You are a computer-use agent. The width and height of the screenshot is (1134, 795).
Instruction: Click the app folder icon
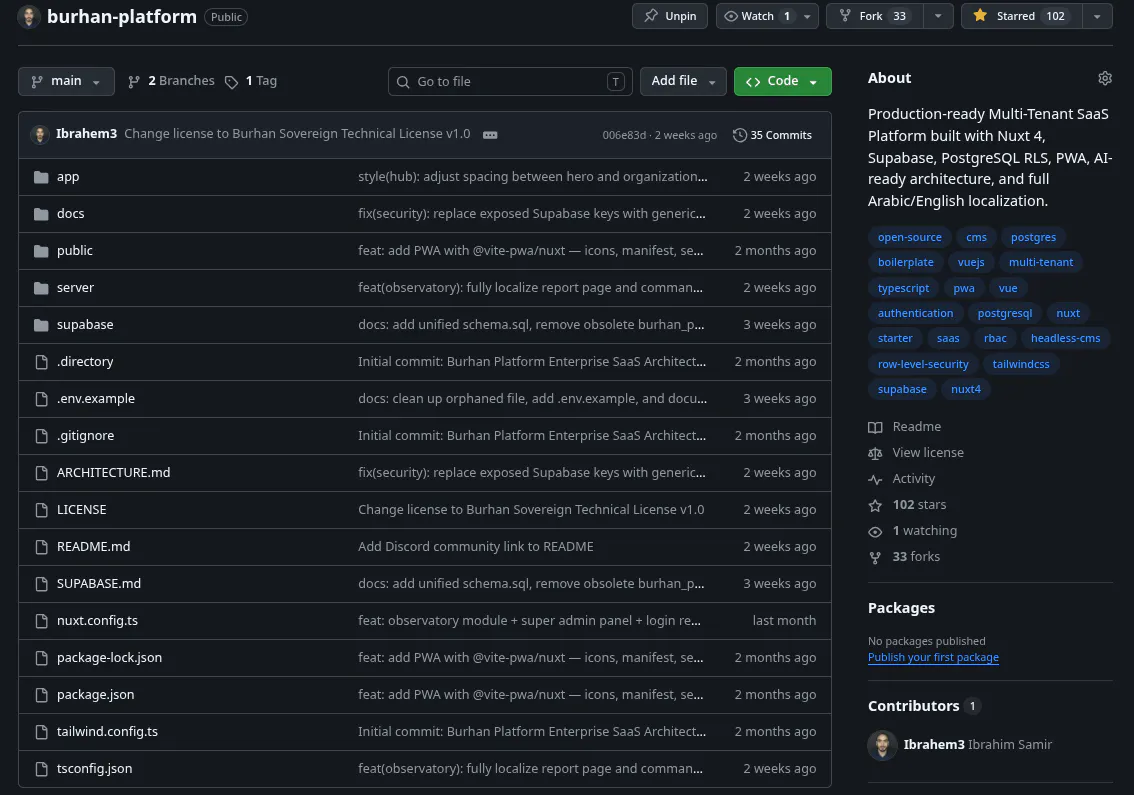[41, 177]
